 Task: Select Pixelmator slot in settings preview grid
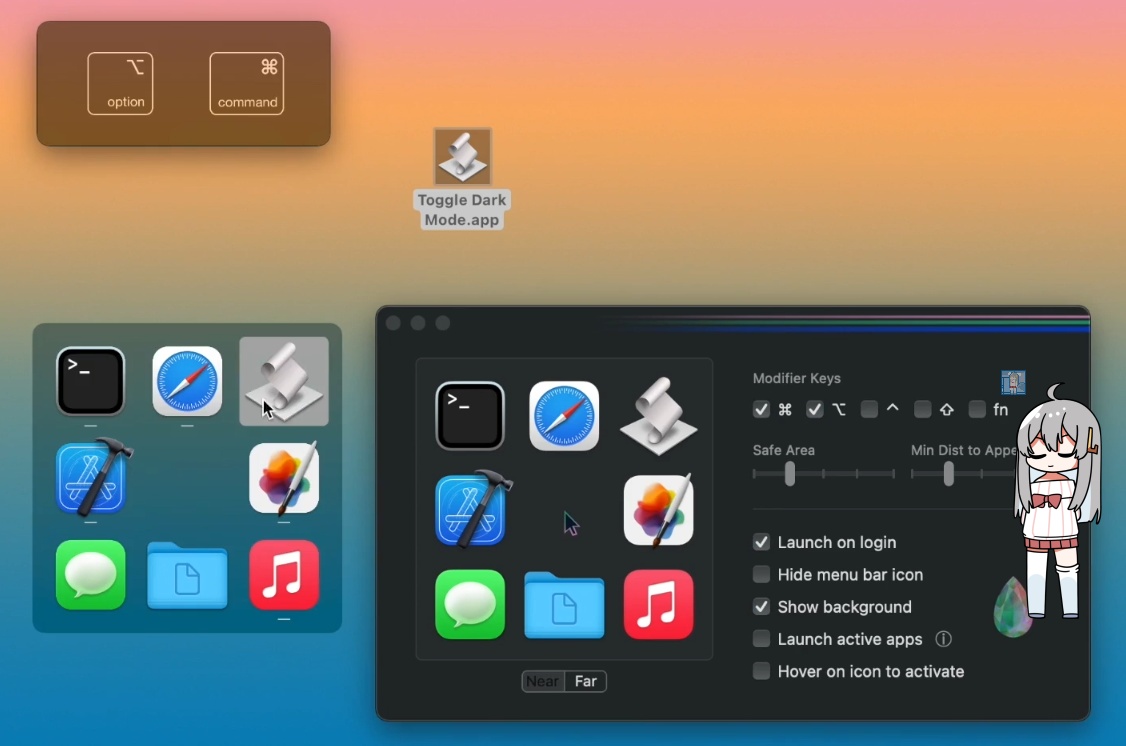(659, 509)
